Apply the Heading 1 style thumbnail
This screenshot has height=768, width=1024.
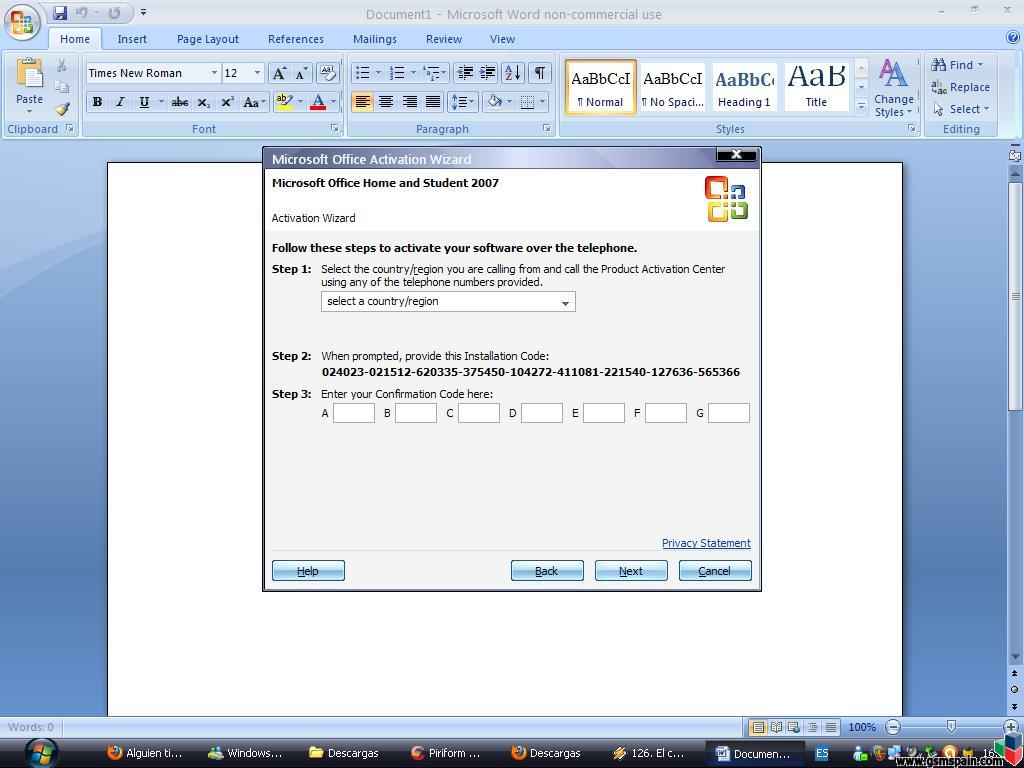(x=744, y=88)
